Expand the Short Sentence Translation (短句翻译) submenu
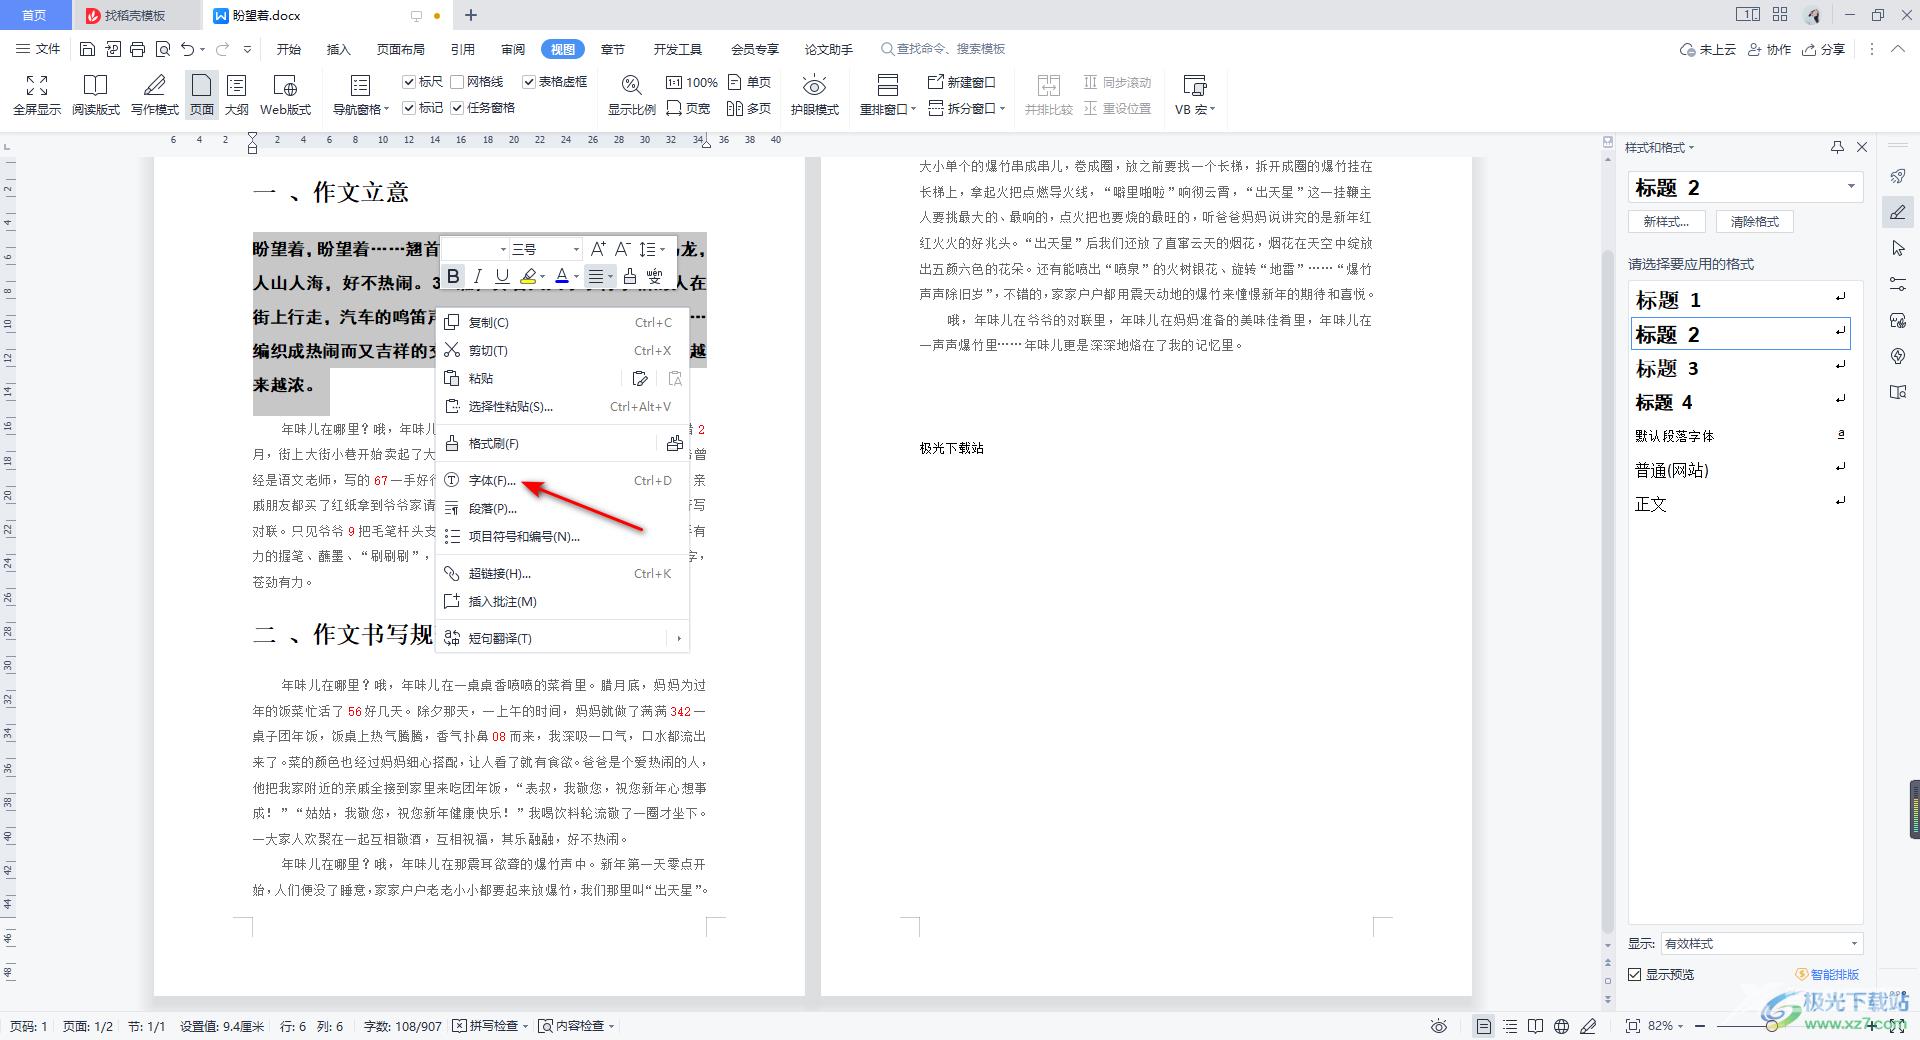The width and height of the screenshot is (1920, 1040). point(679,638)
